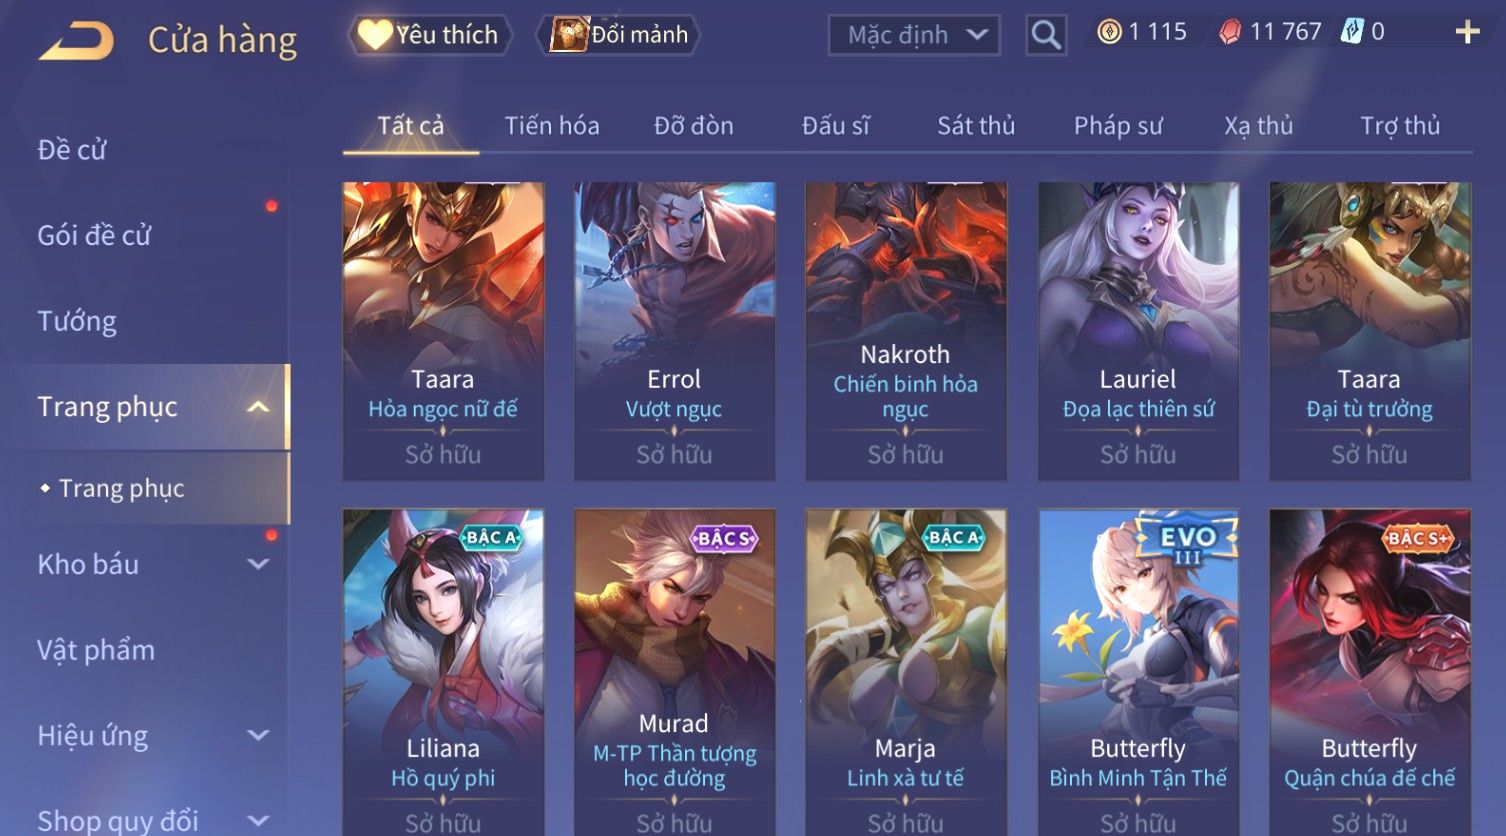Open Yêu thích heart favorites
This screenshot has height=836, width=1506.
point(430,35)
